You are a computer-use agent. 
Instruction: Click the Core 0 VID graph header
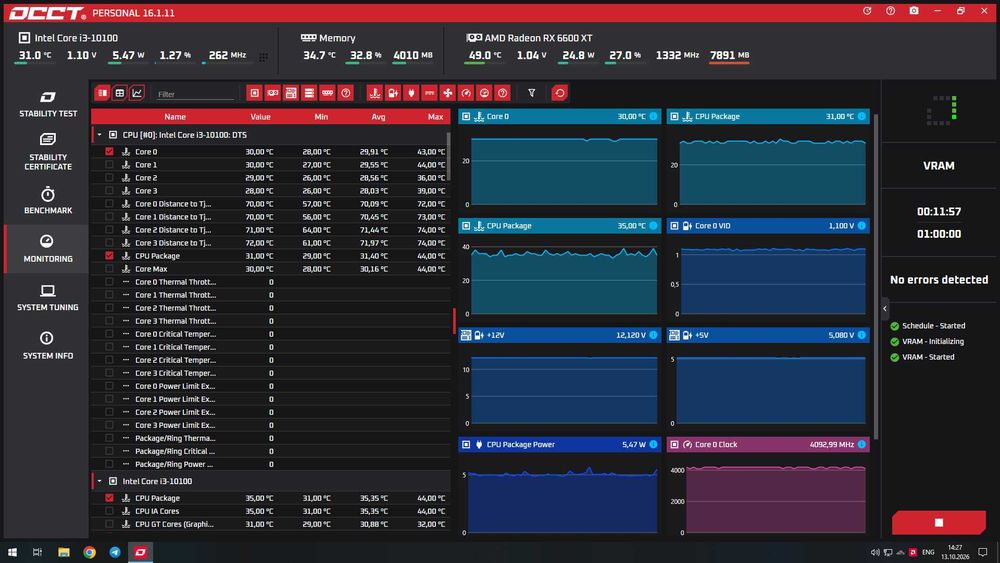(x=768, y=226)
